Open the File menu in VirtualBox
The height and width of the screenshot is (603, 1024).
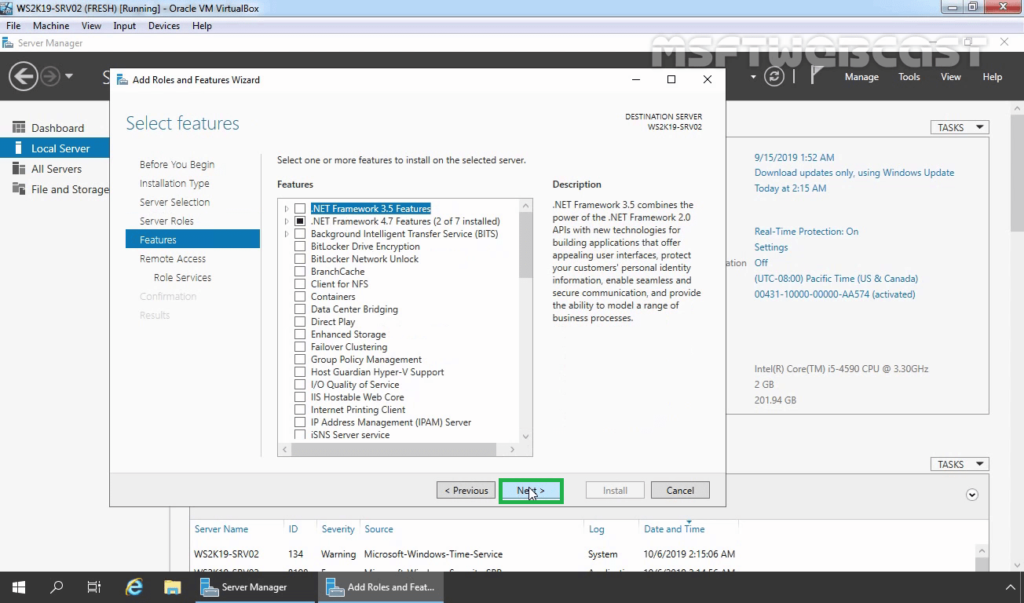point(13,25)
